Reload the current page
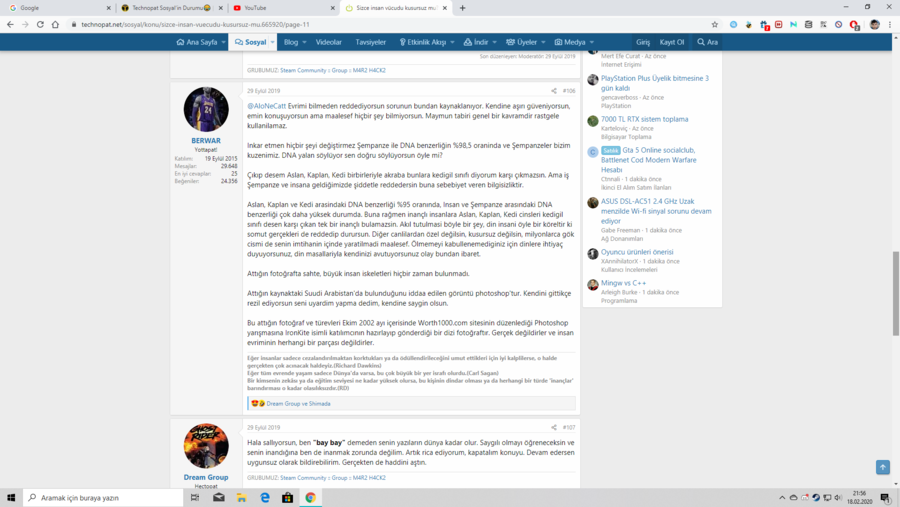The height and width of the screenshot is (507, 900). pyautogui.click(x=40, y=25)
